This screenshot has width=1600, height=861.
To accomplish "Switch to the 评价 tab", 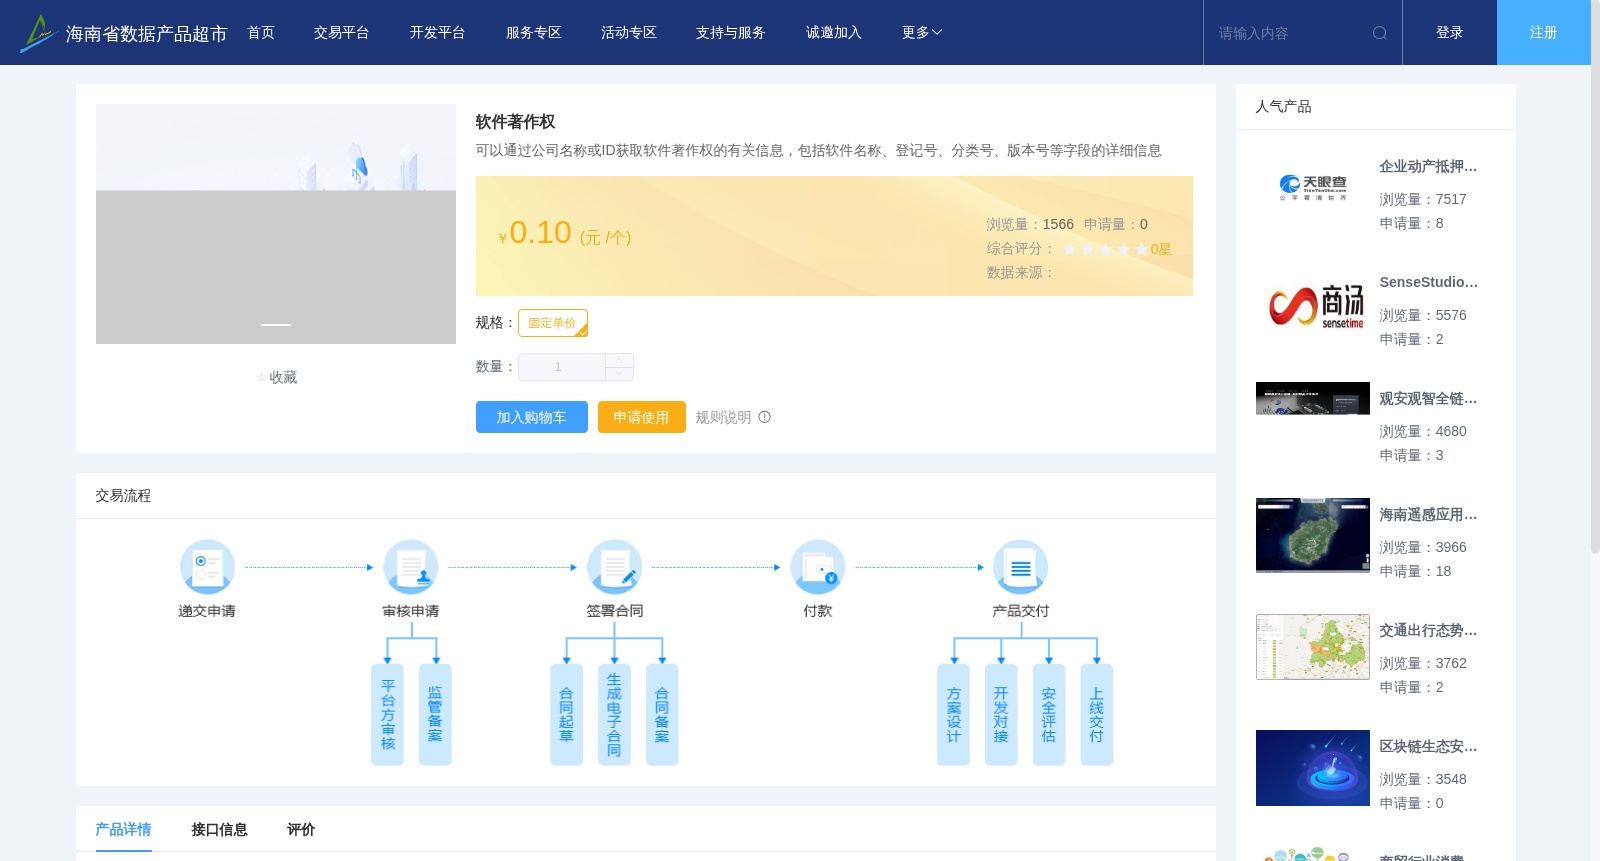I will (x=301, y=829).
